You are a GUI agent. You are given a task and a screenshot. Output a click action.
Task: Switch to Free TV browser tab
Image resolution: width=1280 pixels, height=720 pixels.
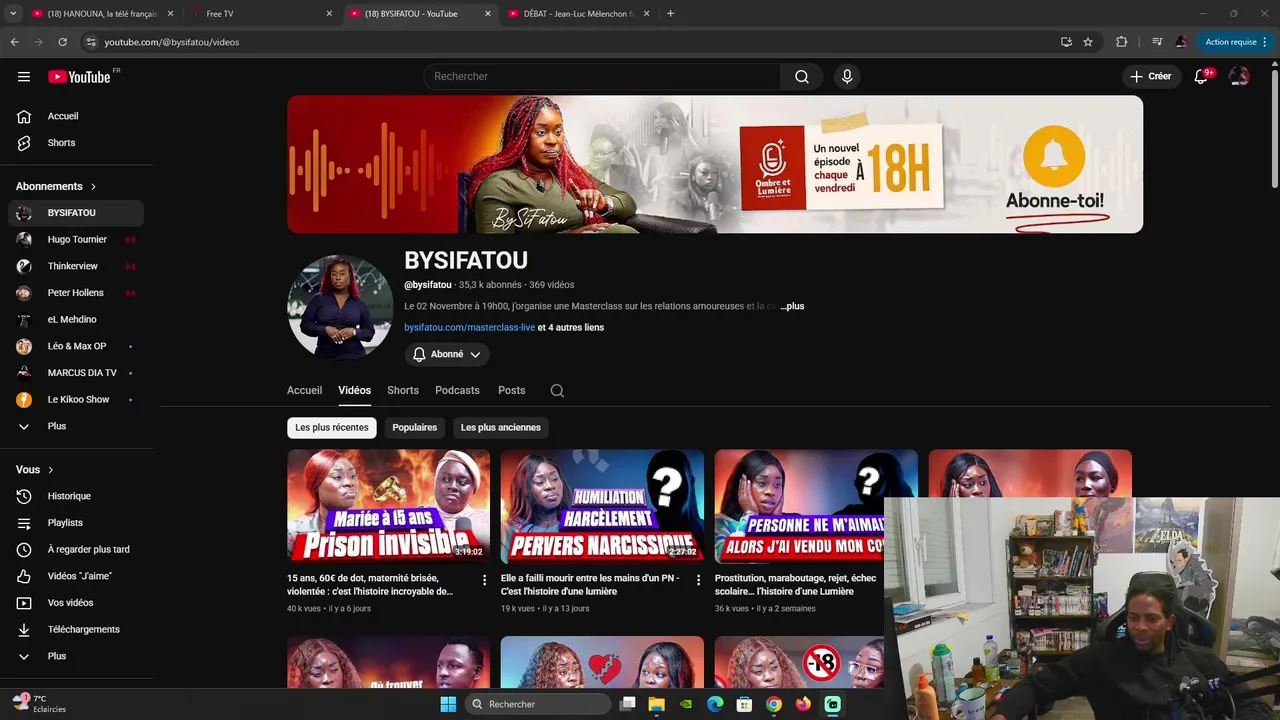[x=260, y=14]
